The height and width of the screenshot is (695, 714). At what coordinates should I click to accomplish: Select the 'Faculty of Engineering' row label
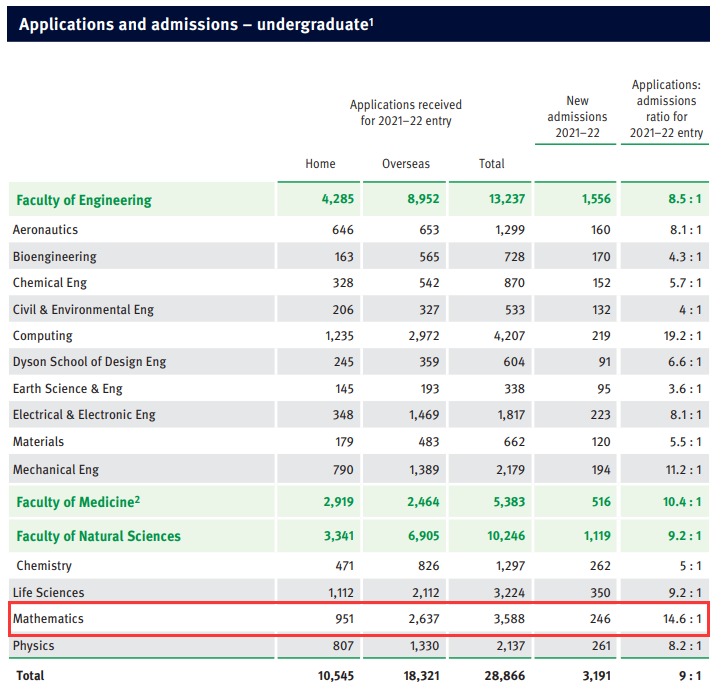tap(84, 200)
